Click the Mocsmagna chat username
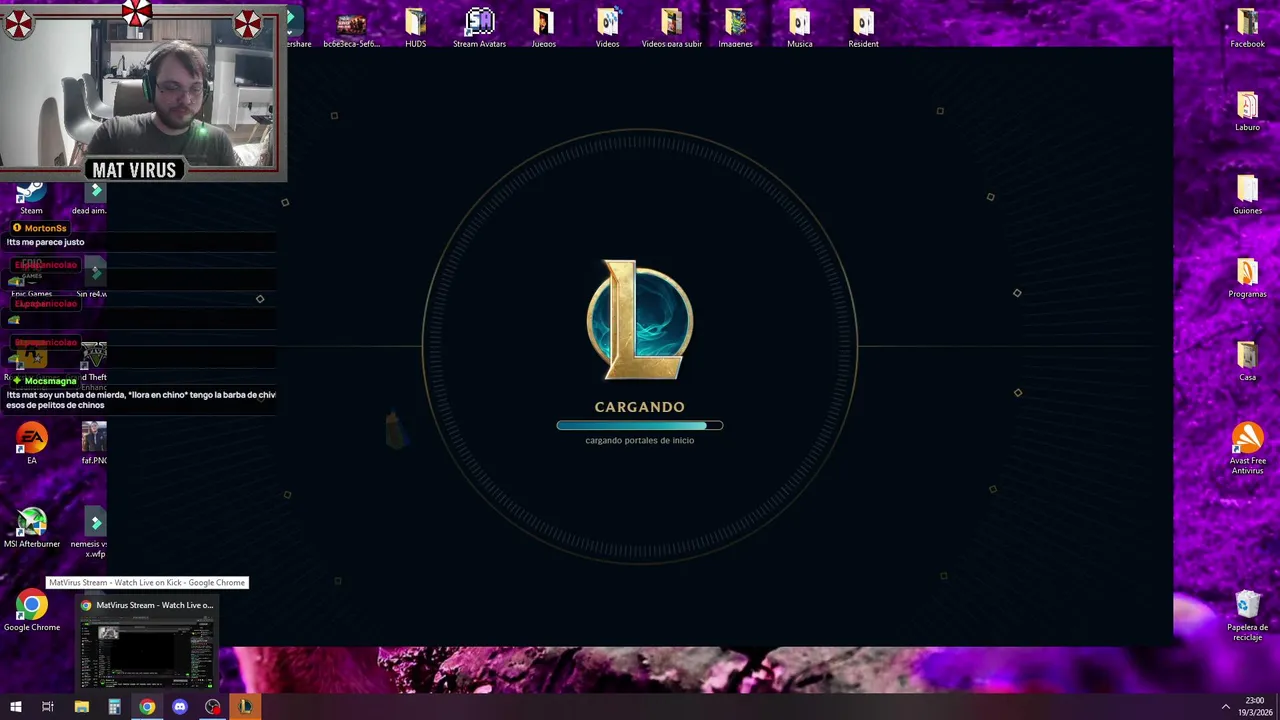Screen dimensions: 1280x720 click(x=50, y=381)
